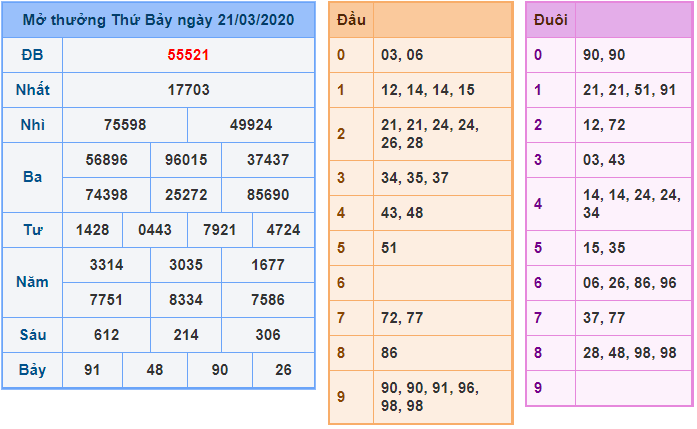Click fourth prize number 4724
Viewport: 697px width, 429px height.
coord(283,230)
